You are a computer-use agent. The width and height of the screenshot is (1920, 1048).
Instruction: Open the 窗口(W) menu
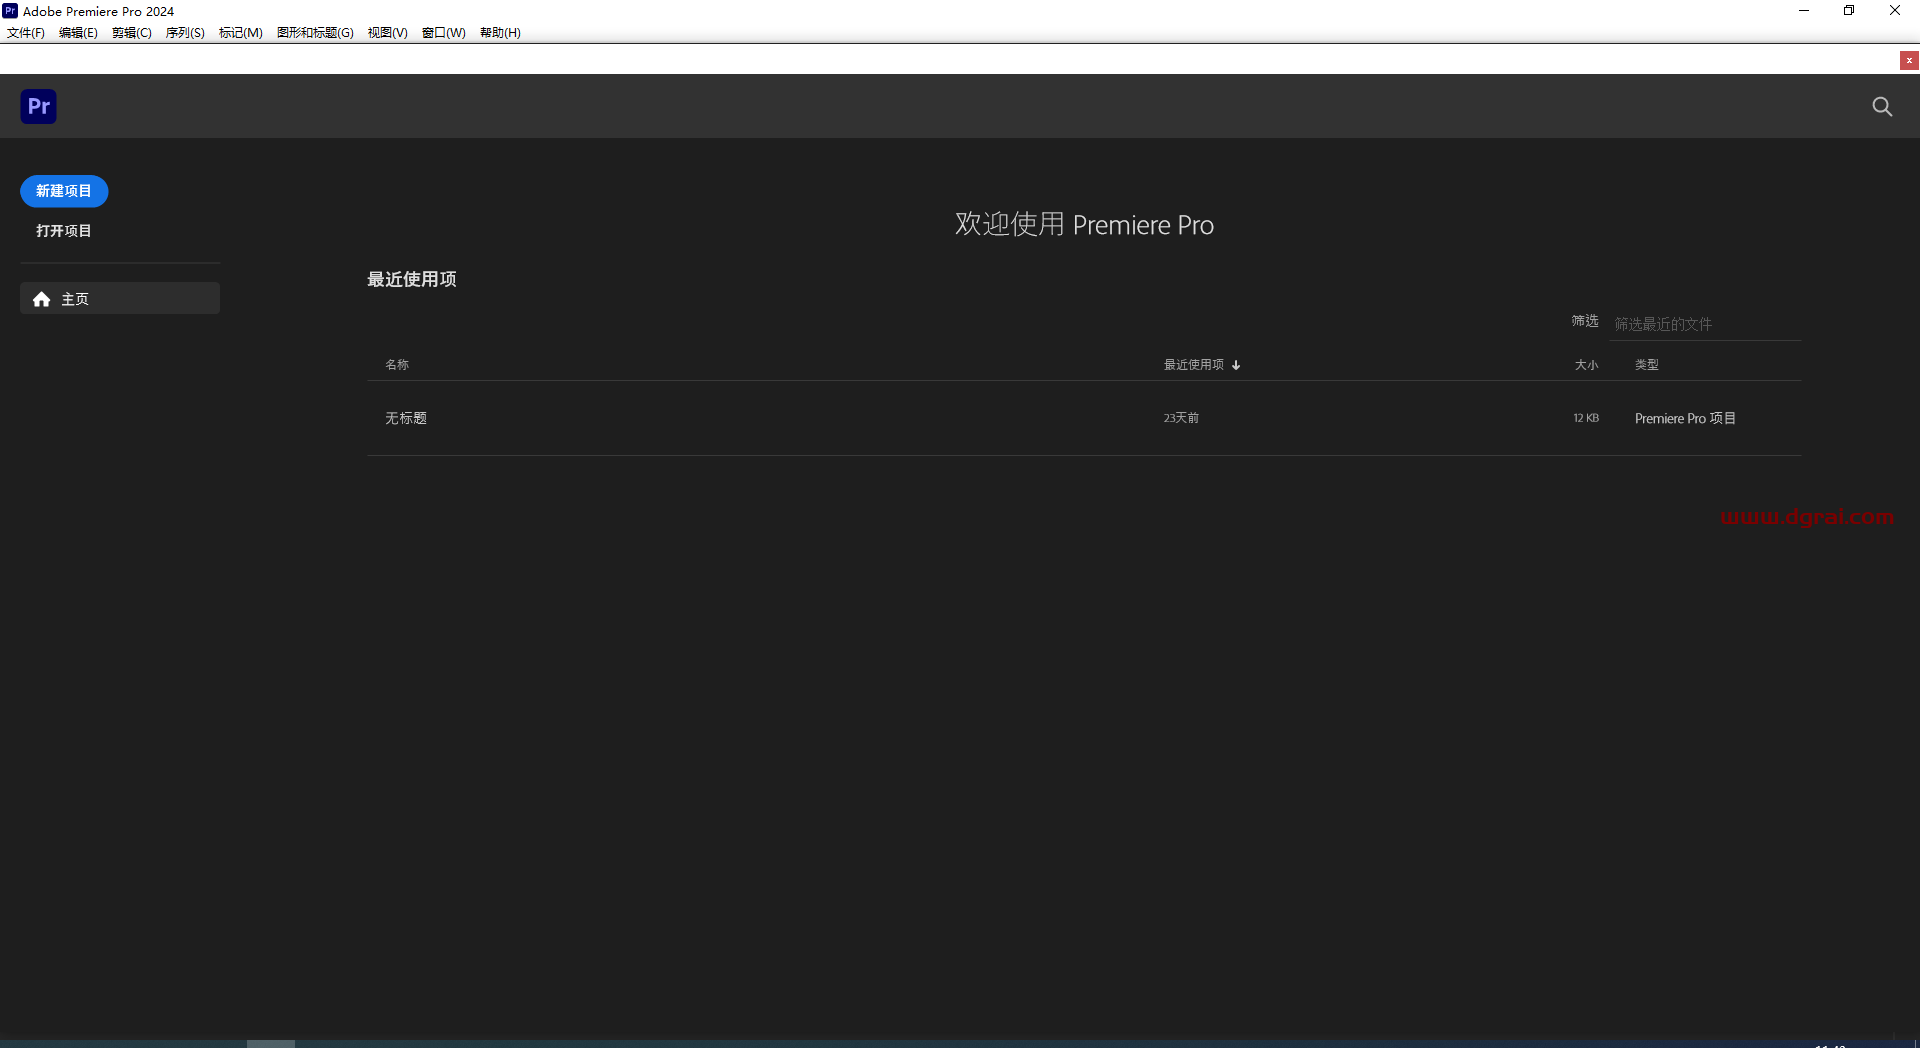(x=443, y=33)
